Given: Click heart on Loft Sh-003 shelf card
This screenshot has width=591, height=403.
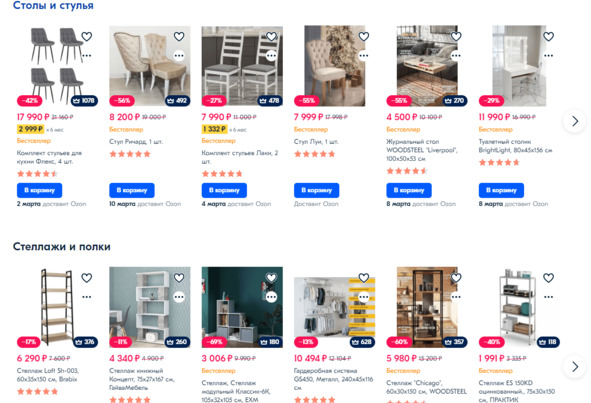Looking at the screenshot, I should (87, 278).
